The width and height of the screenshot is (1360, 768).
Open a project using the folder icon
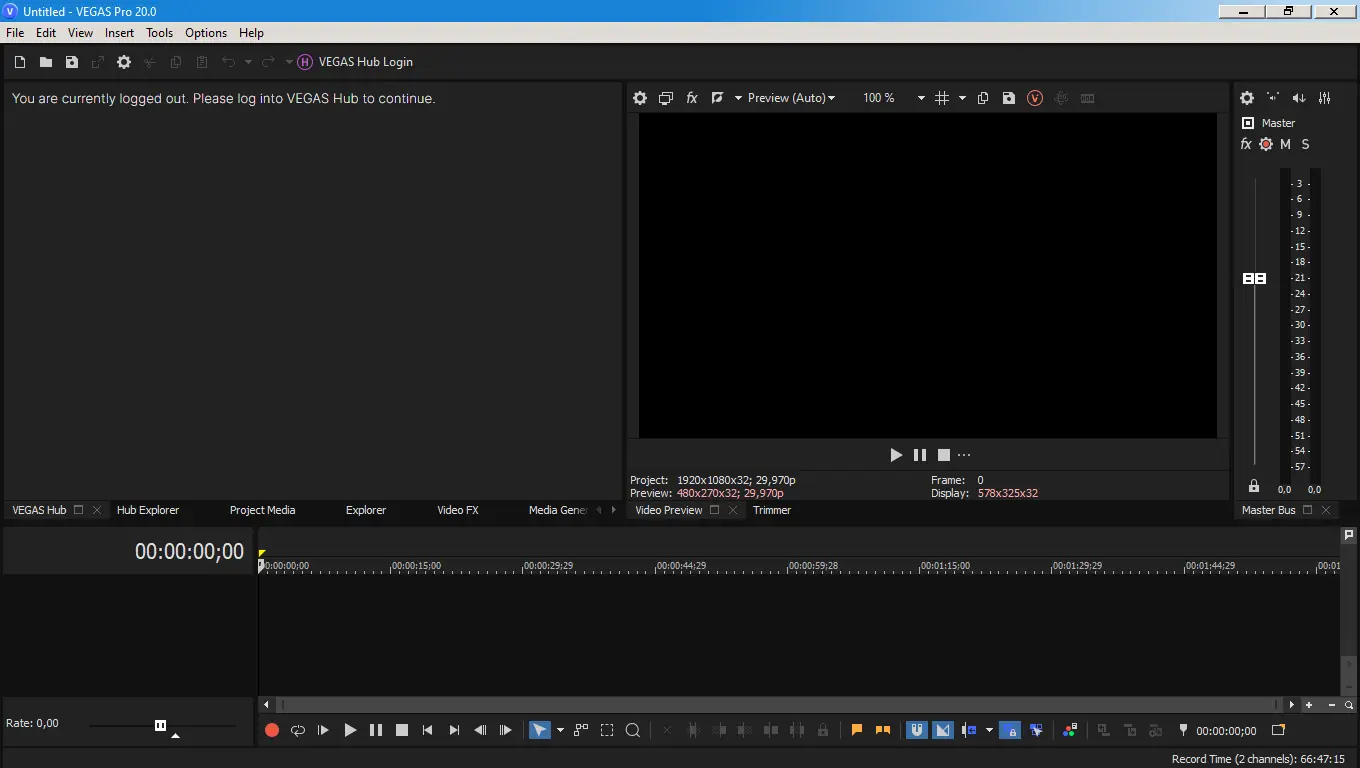pos(46,62)
